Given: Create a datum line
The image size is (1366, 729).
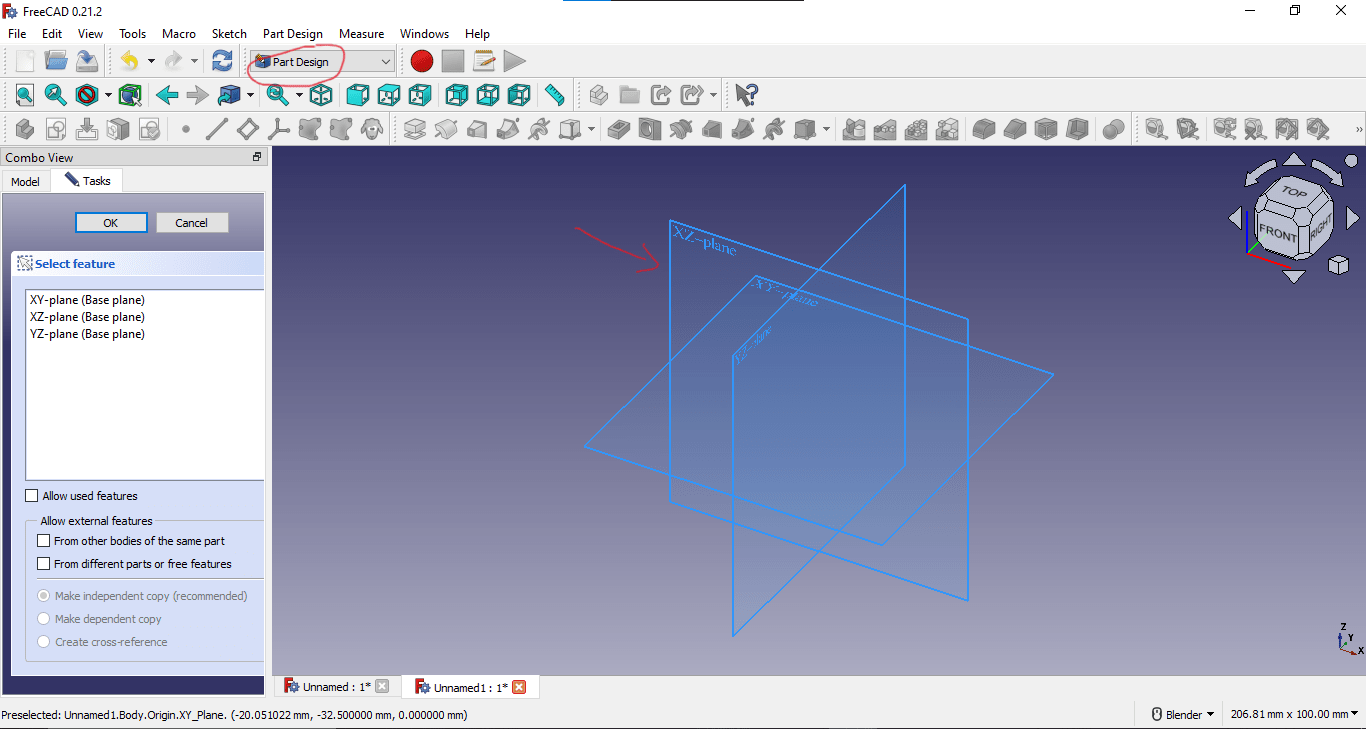Looking at the screenshot, I should pos(216,129).
